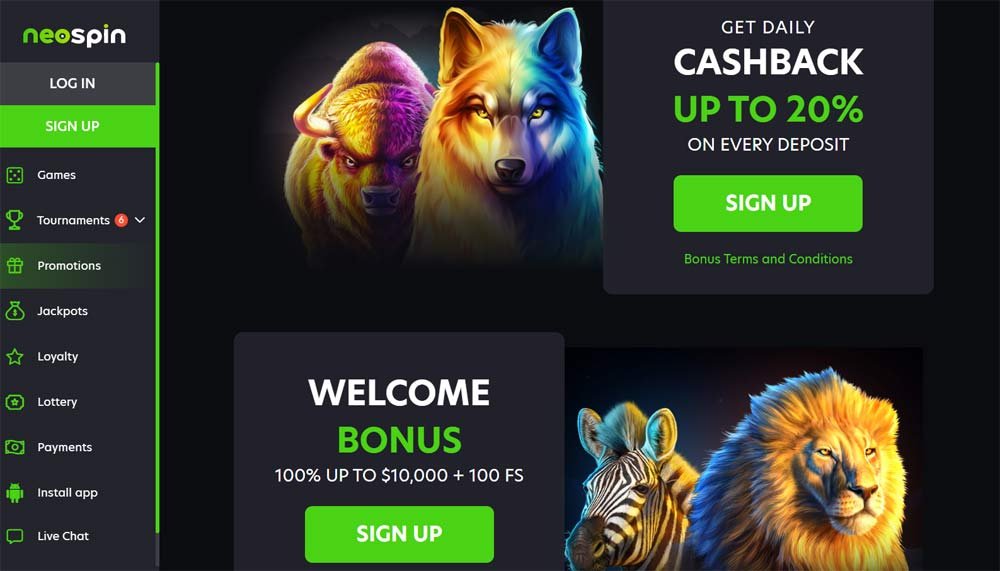Click SIGN UP under Welcome Bonus
The height and width of the screenshot is (571, 1000).
click(399, 534)
